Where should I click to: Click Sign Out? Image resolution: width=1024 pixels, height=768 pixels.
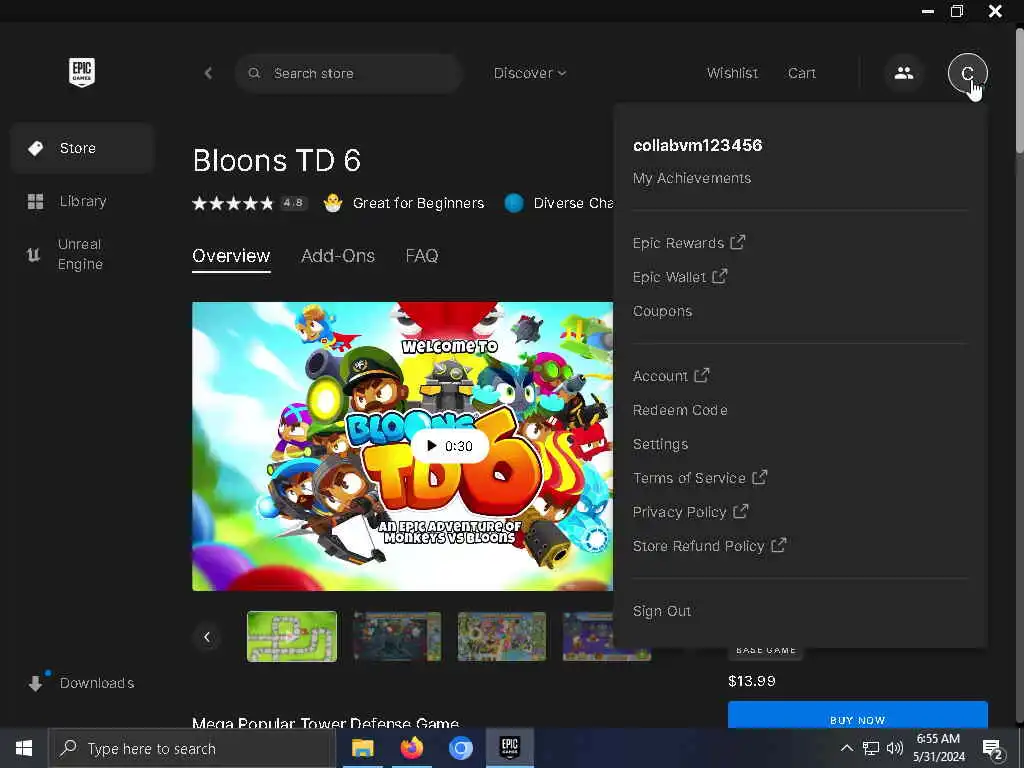[662, 611]
